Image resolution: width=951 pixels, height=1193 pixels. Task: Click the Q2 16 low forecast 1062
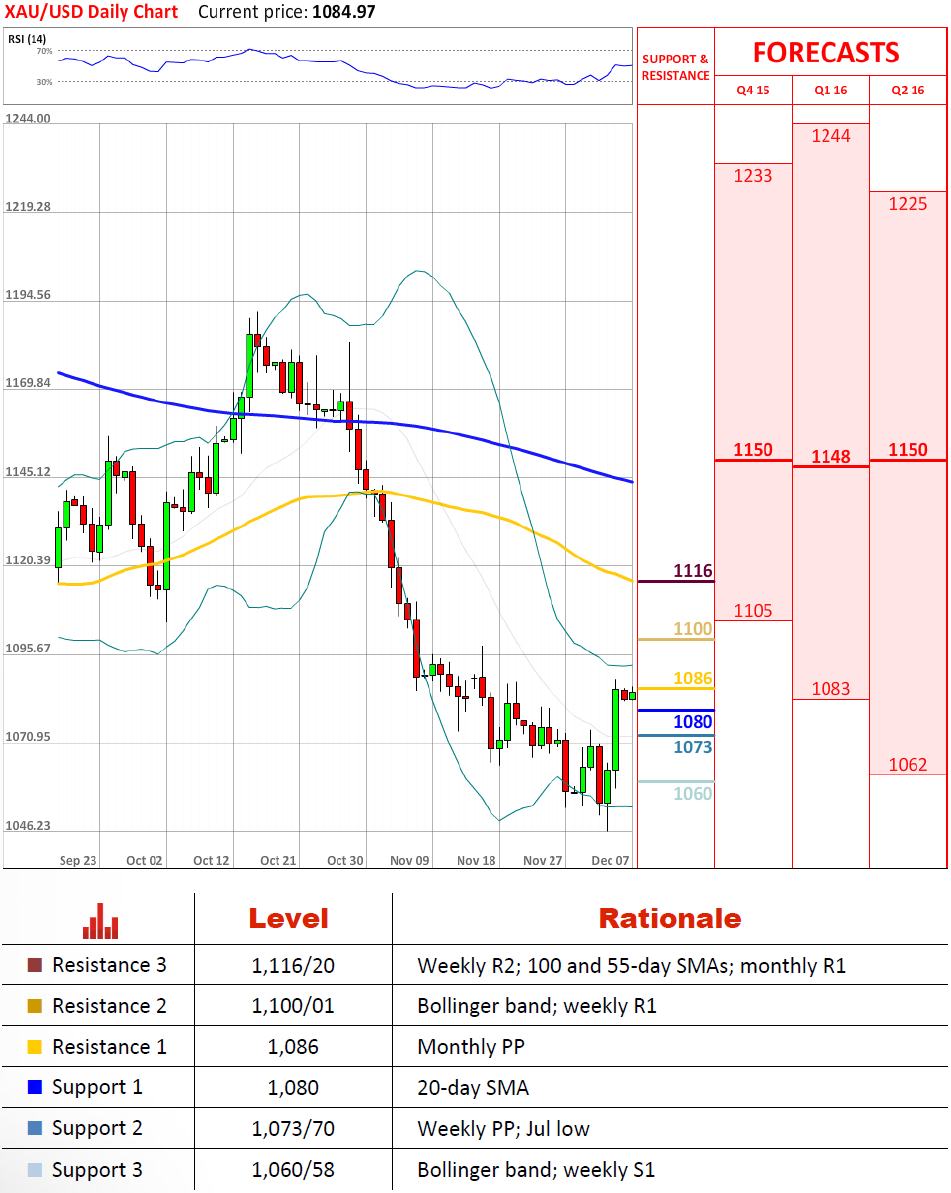(x=908, y=765)
